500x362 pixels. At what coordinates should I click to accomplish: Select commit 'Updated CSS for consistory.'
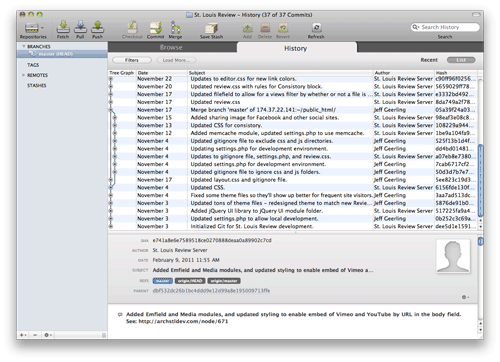coord(293,125)
